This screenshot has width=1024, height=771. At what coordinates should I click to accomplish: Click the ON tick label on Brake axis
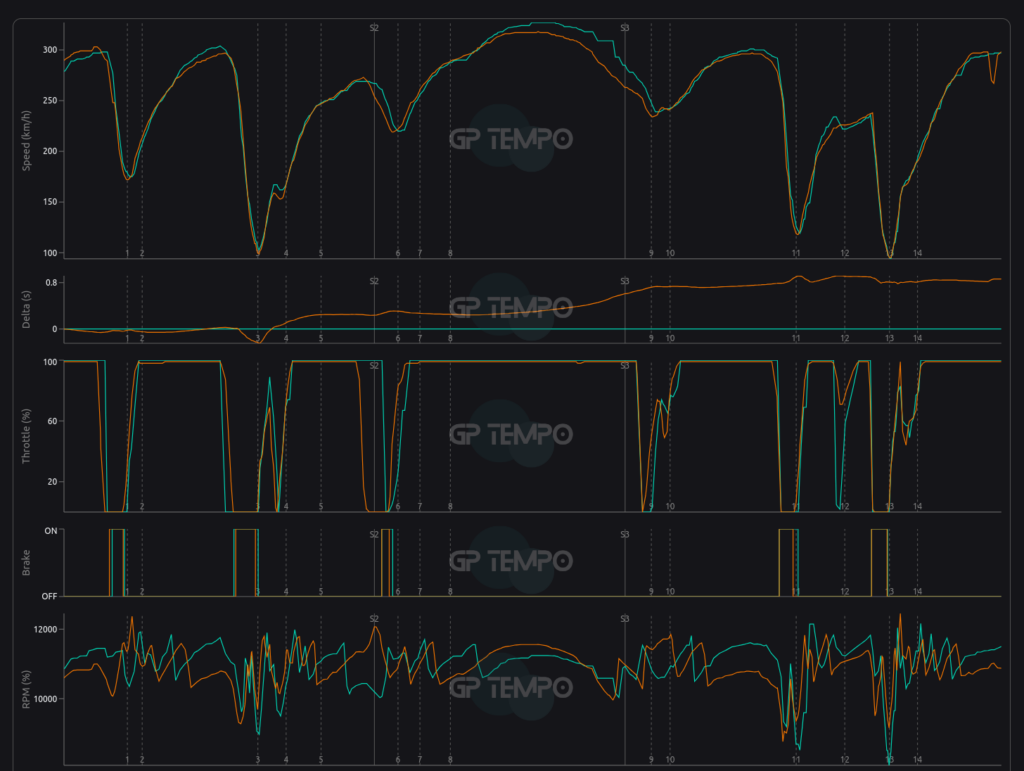pos(48,530)
